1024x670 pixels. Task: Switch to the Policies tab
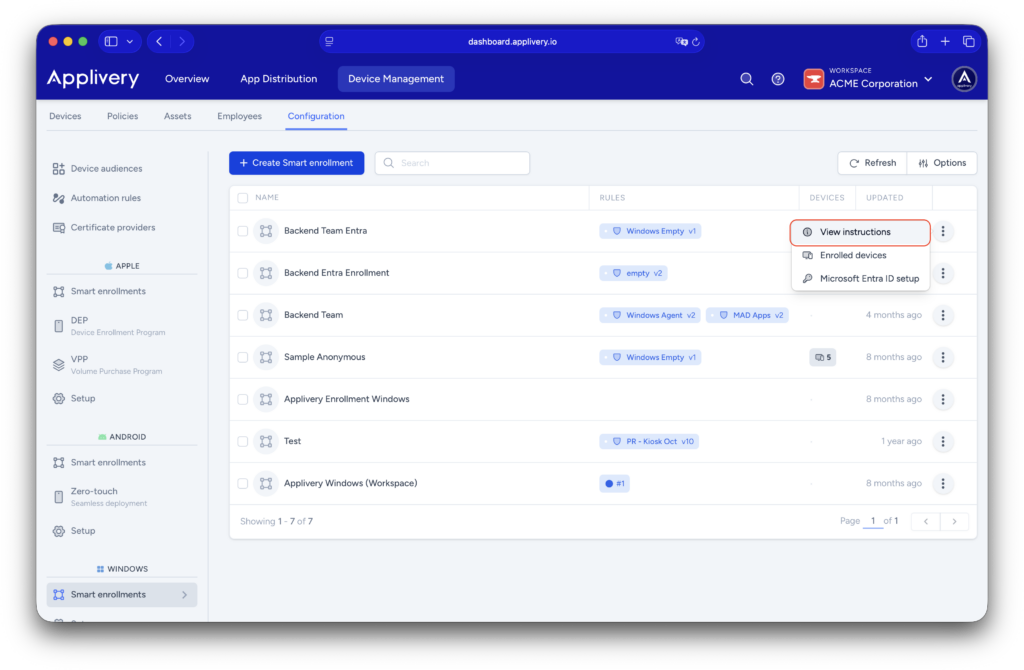pyautogui.click(x=122, y=116)
